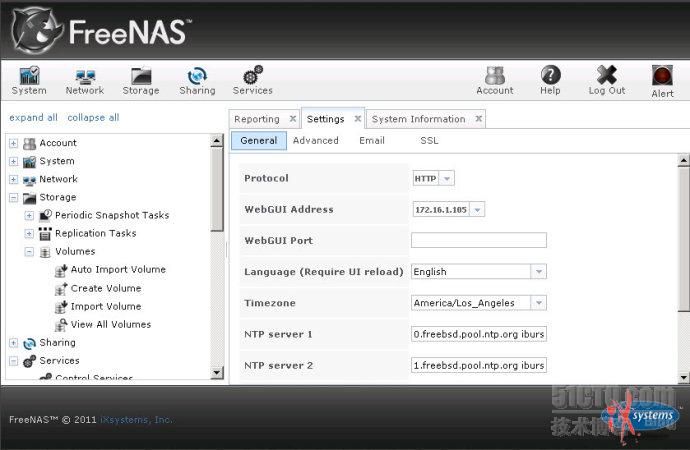Click Sharing node icon in tree
The image size is (690, 450).
[x=29, y=343]
